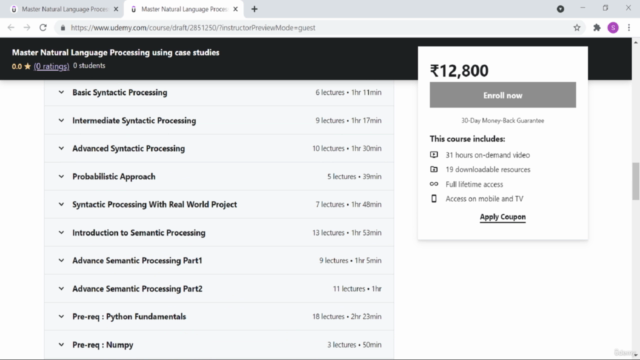Open the Apply Coupon link
The width and height of the screenshot is (640, 360).
(x=502, y=217)
